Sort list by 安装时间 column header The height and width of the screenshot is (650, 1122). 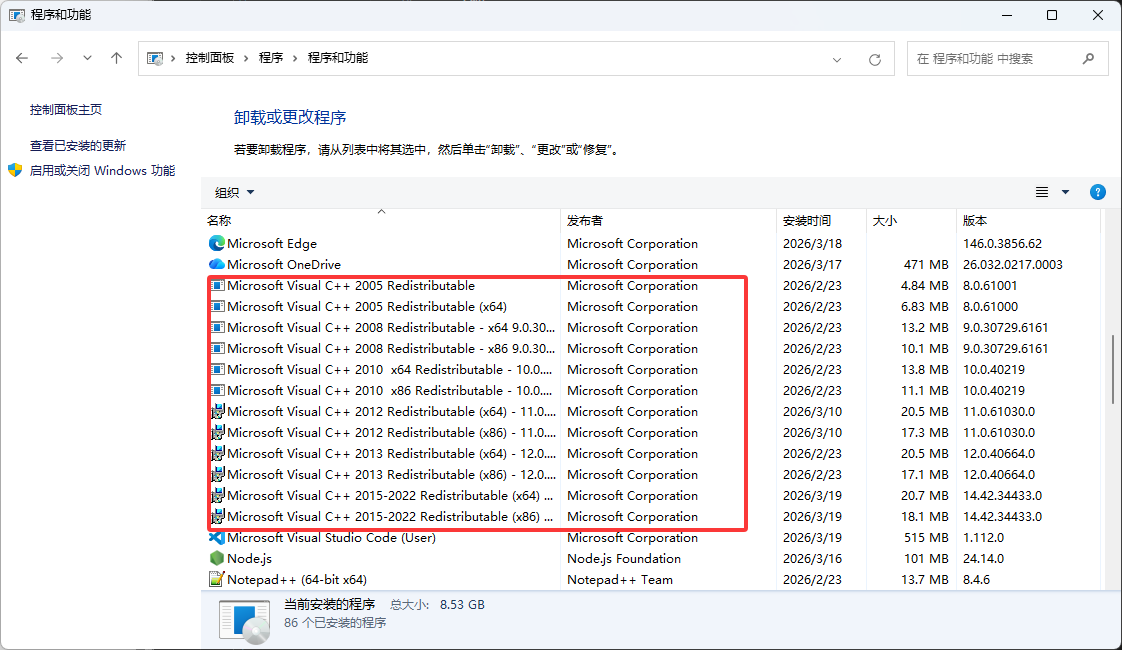tap(807, 220)
